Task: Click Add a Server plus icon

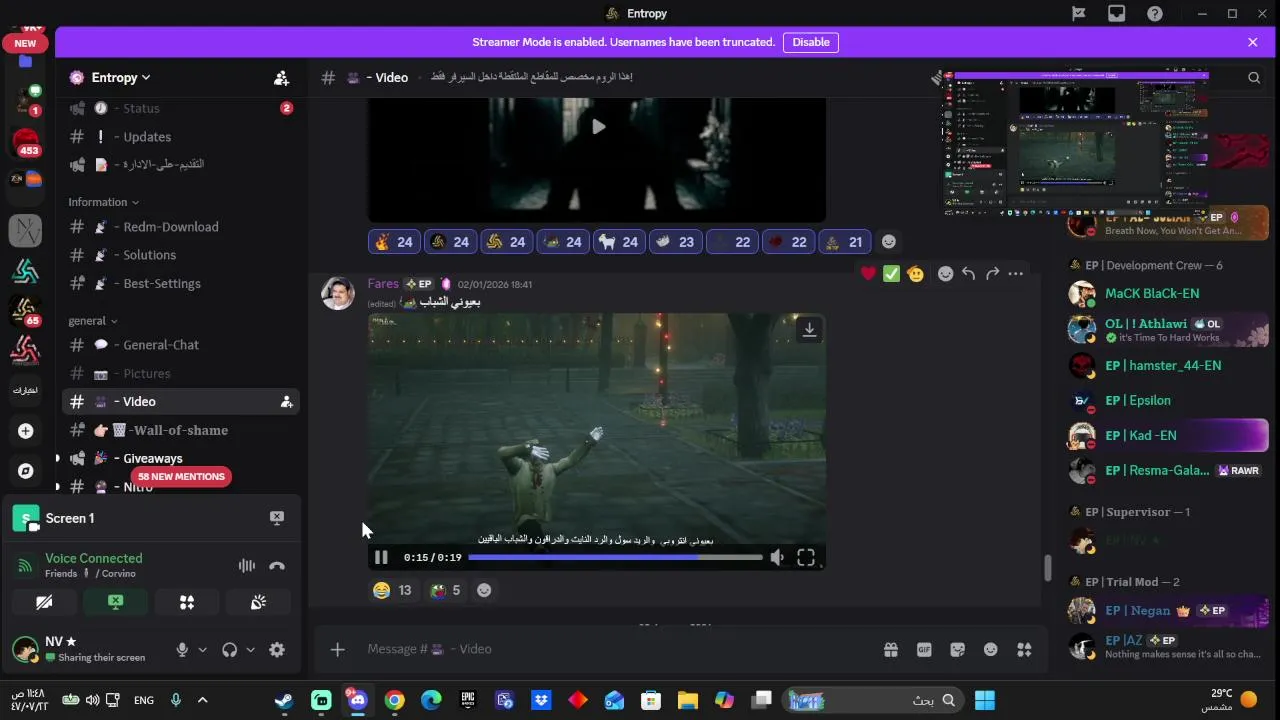Action: pos(26,431)
